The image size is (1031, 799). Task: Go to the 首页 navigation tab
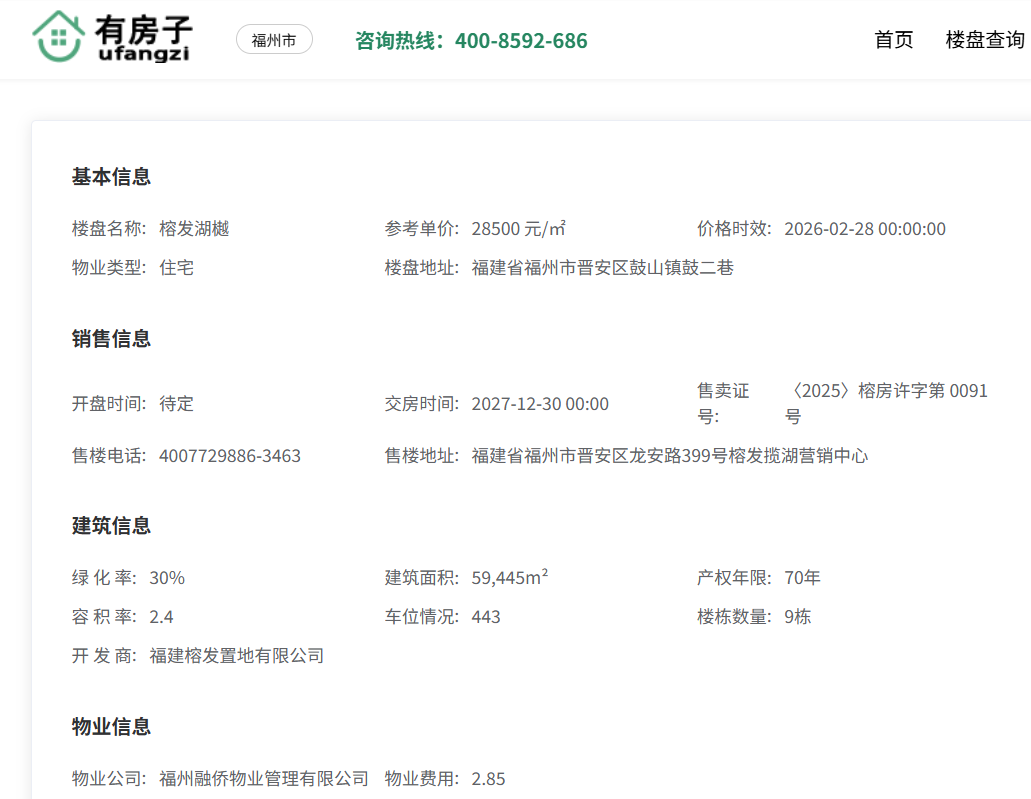(893, 40)
